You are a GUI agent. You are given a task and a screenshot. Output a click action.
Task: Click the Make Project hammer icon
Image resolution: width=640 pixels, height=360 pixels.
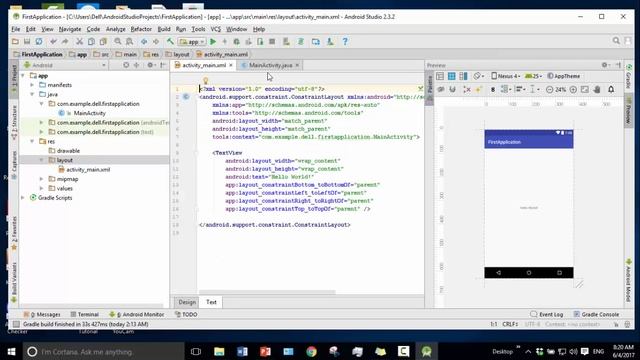pos(170,42)
